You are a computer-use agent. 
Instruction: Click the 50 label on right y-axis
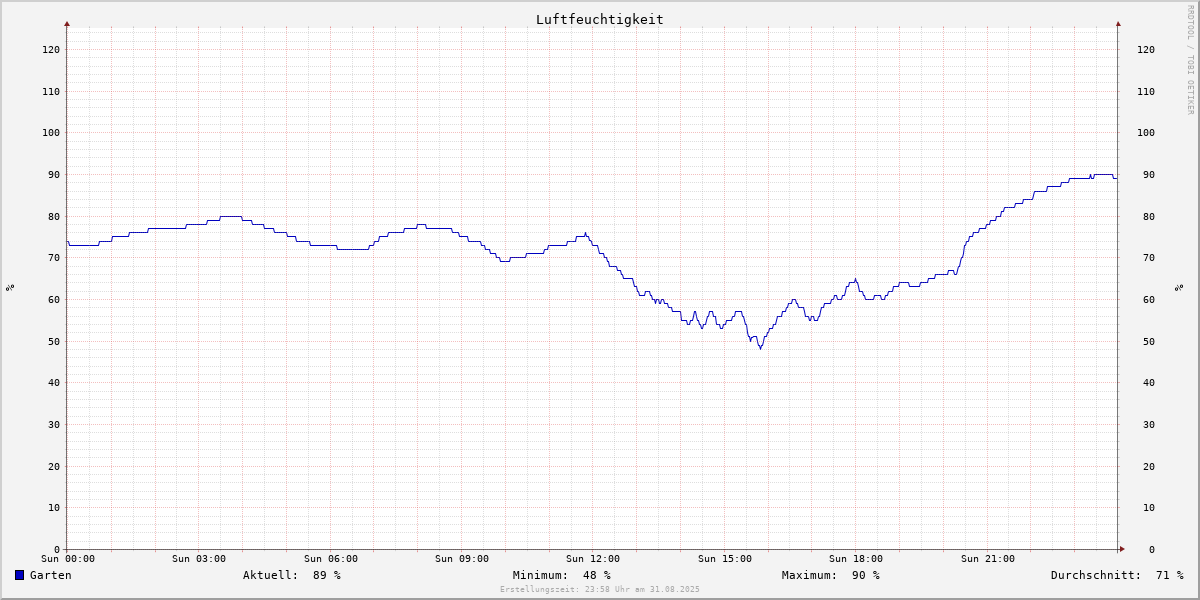1148,342
